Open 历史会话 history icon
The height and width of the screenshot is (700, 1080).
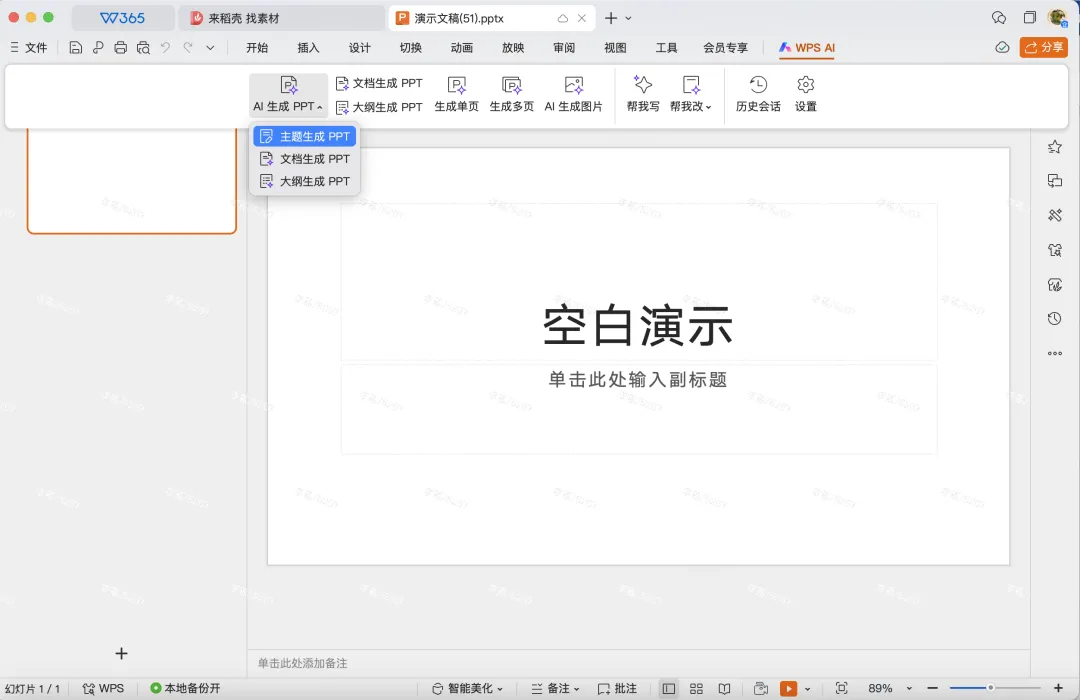[758, 85]
